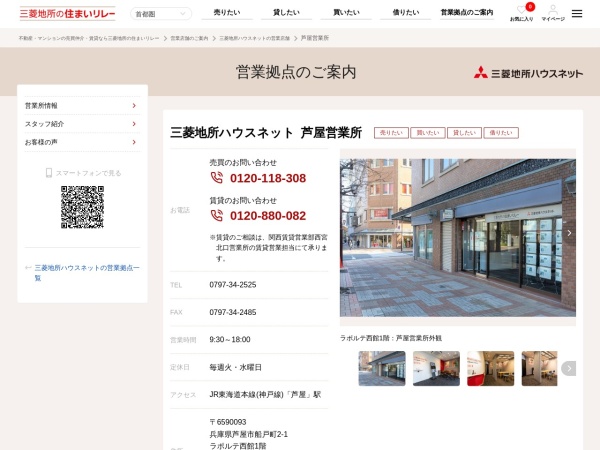600x450 pixels.
Task: Click the 買いたい tag button
Action: point(428,133)
